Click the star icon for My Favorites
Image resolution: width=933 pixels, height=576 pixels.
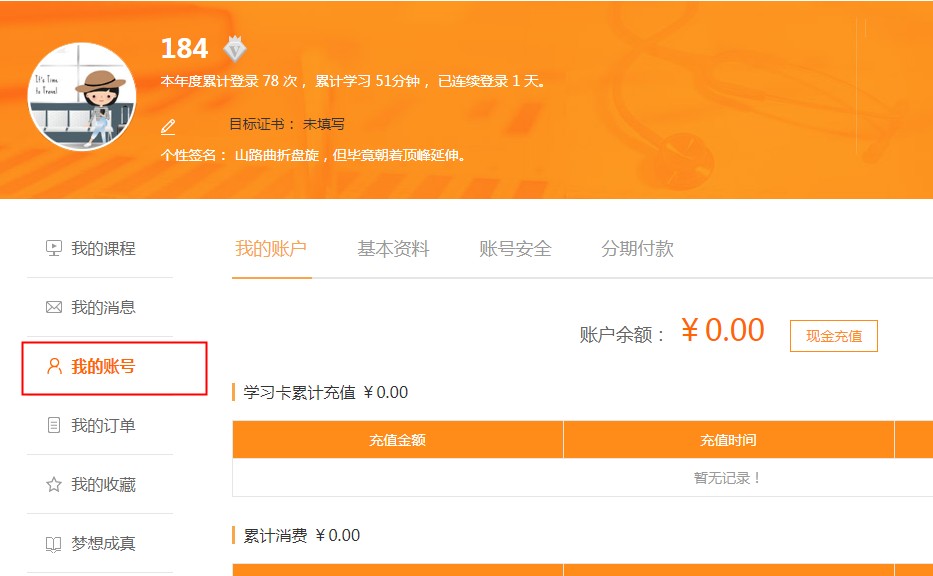point(54,484)
